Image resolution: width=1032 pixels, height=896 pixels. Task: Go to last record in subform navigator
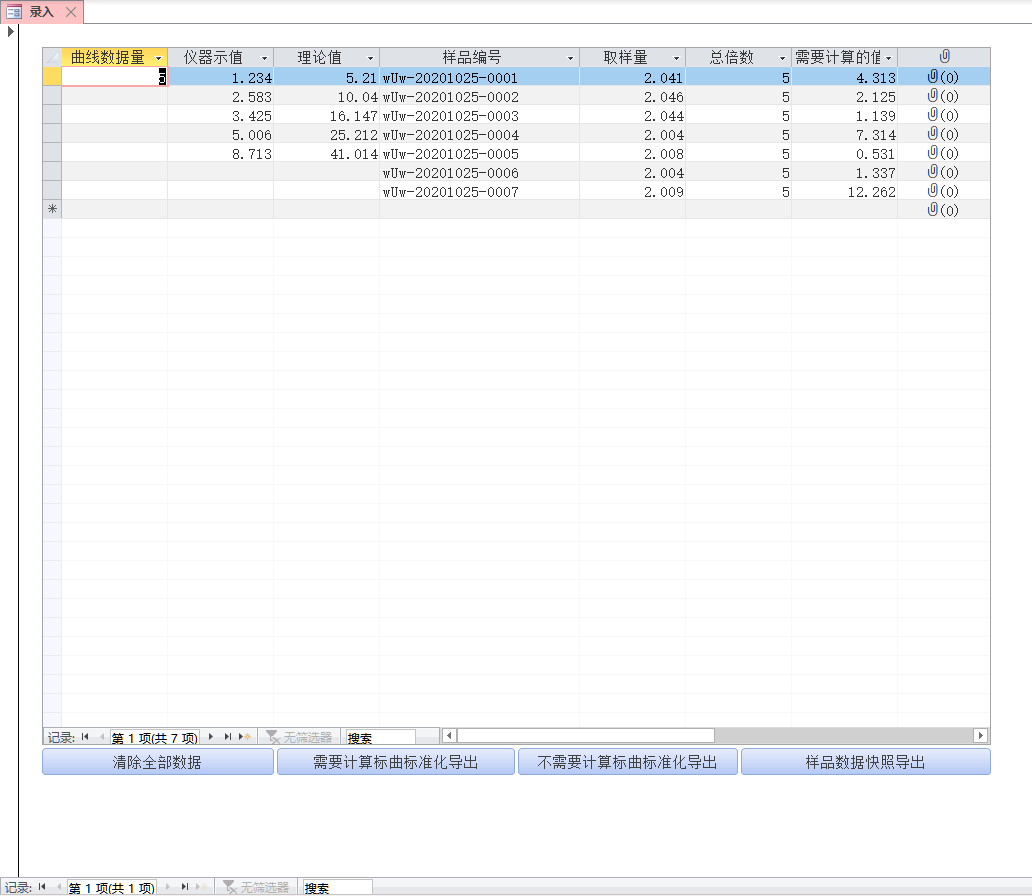coord(228,737)
